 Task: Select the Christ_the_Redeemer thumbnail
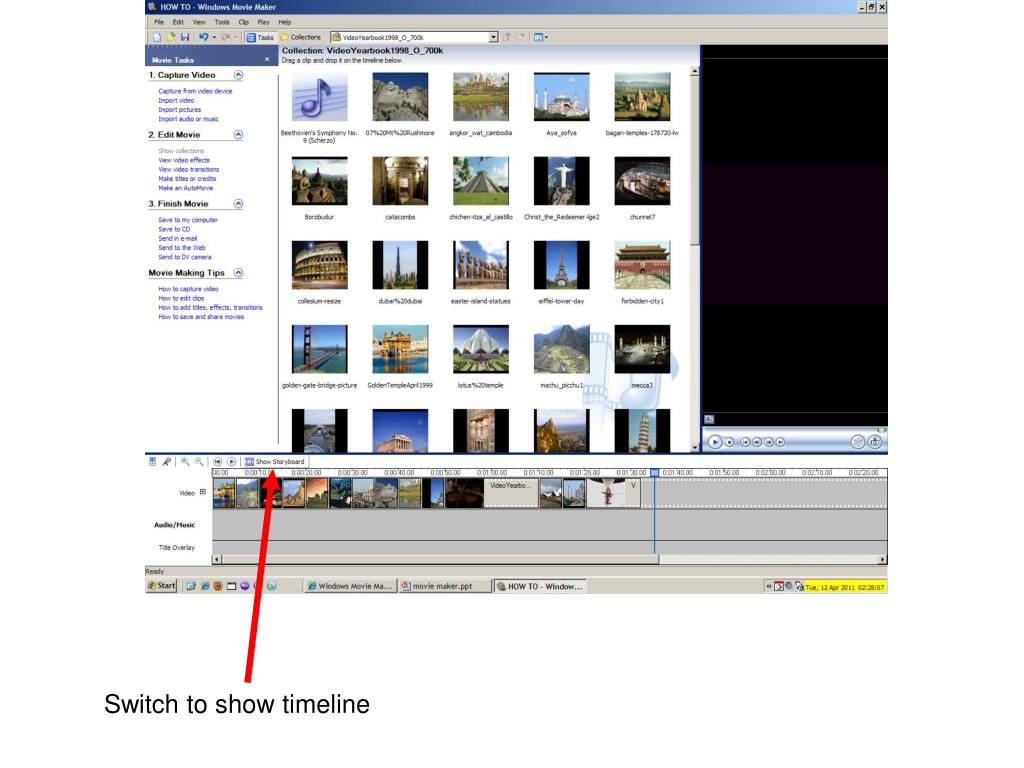click(562, 181)
